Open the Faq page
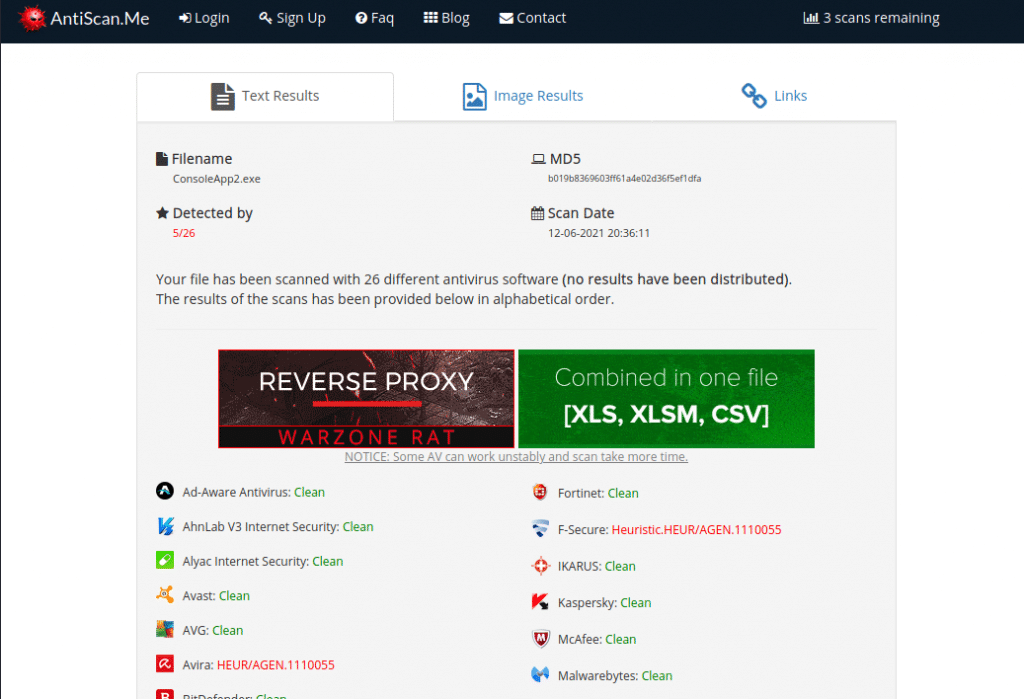Viewport: 1024px width, 699px height. (x=374, y=18)
